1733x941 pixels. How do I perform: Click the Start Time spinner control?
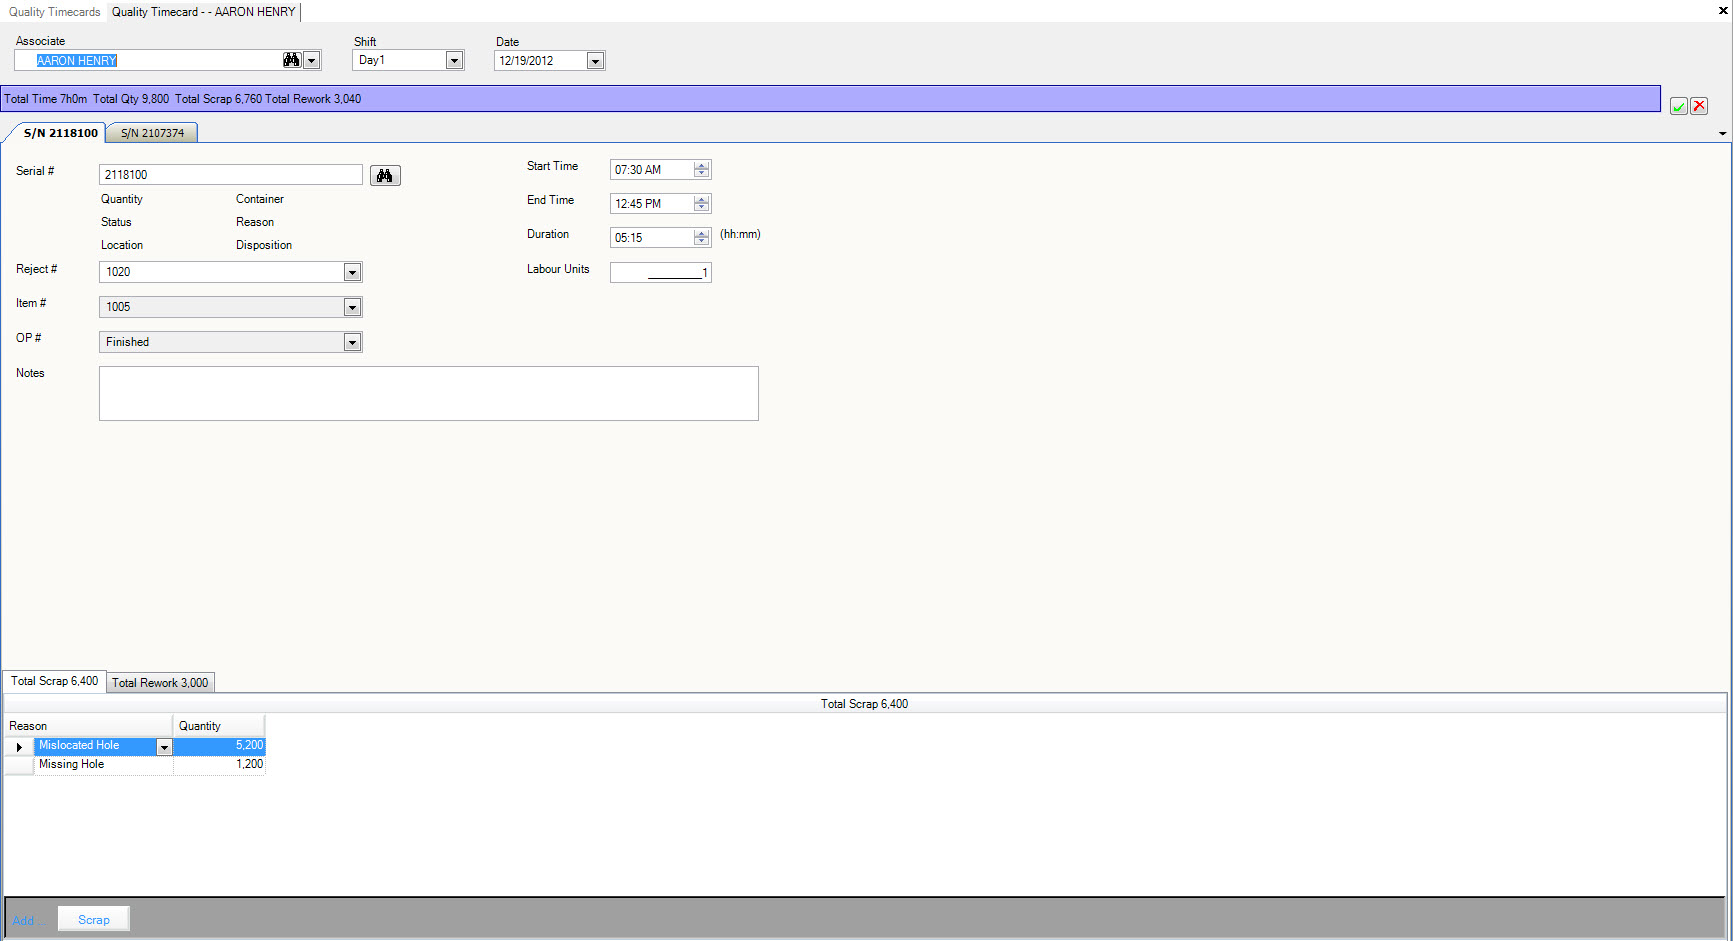[x=702, y=170]
